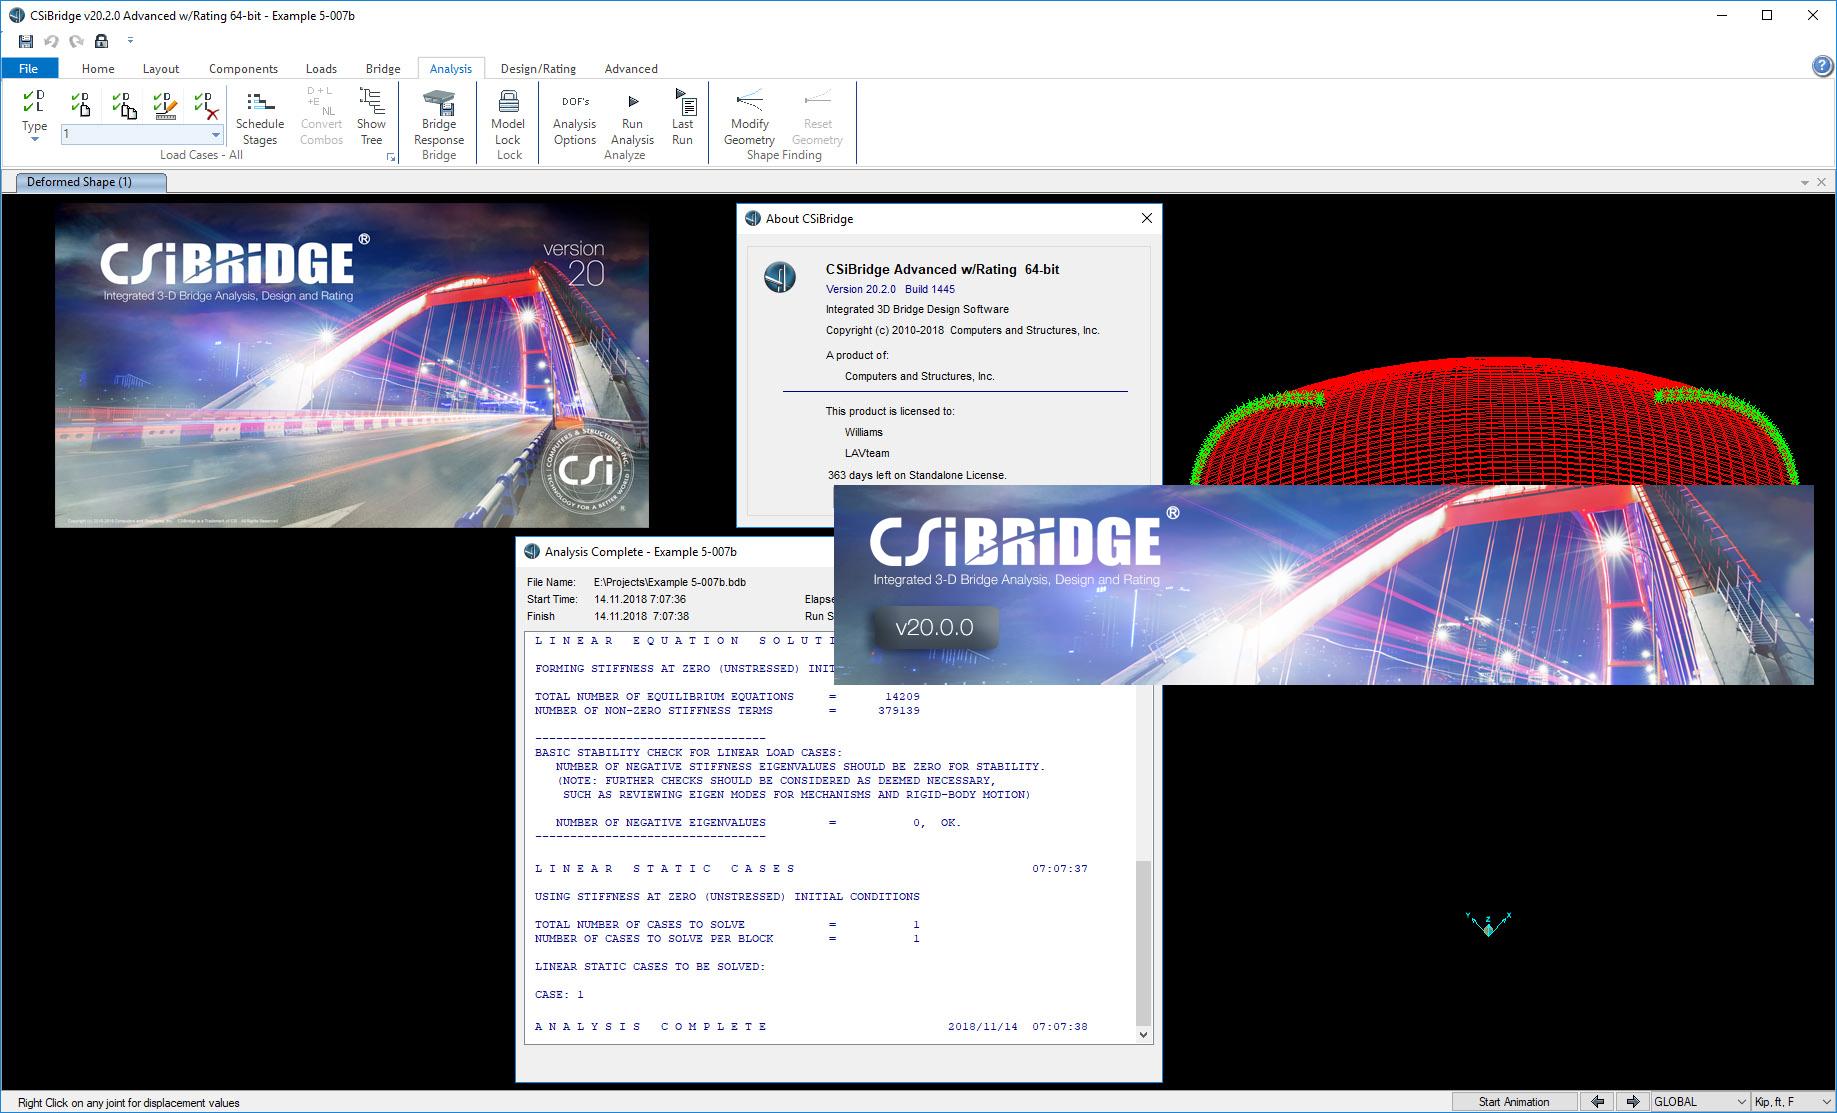The image size is (1837, 1113).
Task: Switch to the Loads ribbon tab
Action: pos(321,68)
